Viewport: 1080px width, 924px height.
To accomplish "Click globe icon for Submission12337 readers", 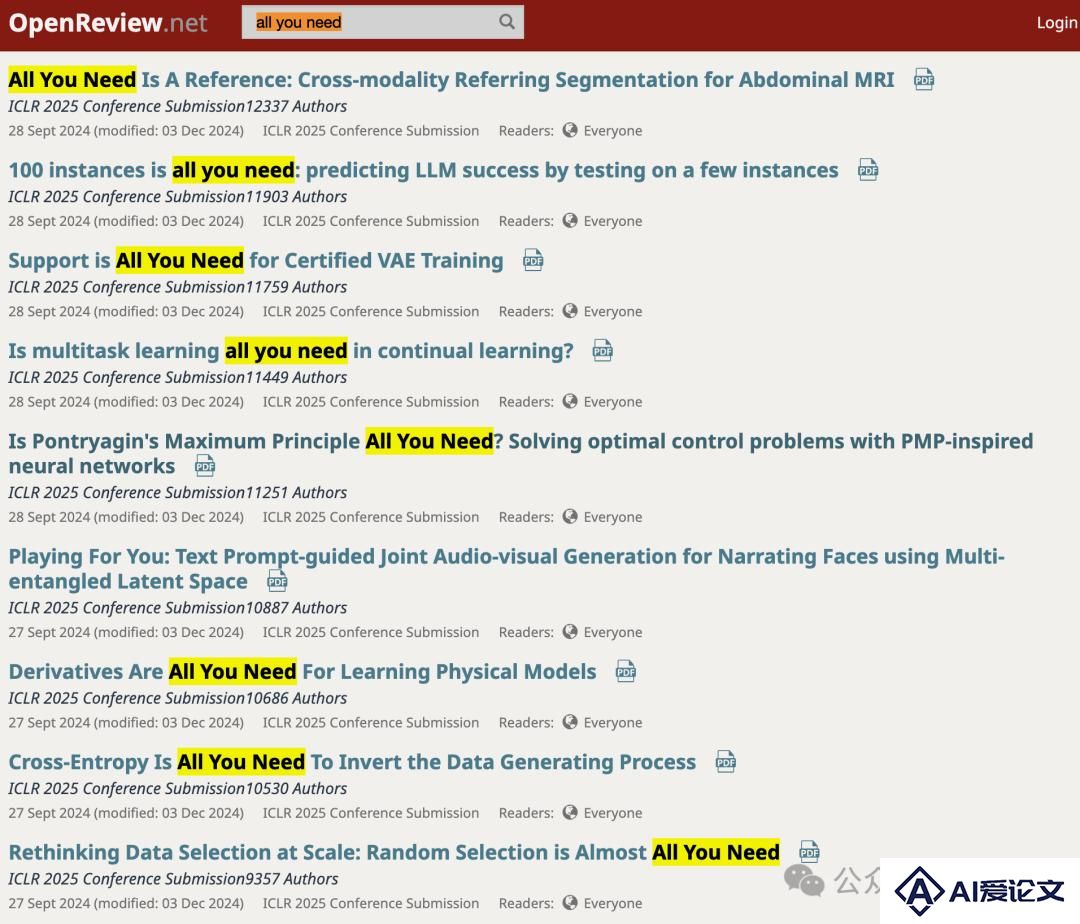I will pos(570,130).
